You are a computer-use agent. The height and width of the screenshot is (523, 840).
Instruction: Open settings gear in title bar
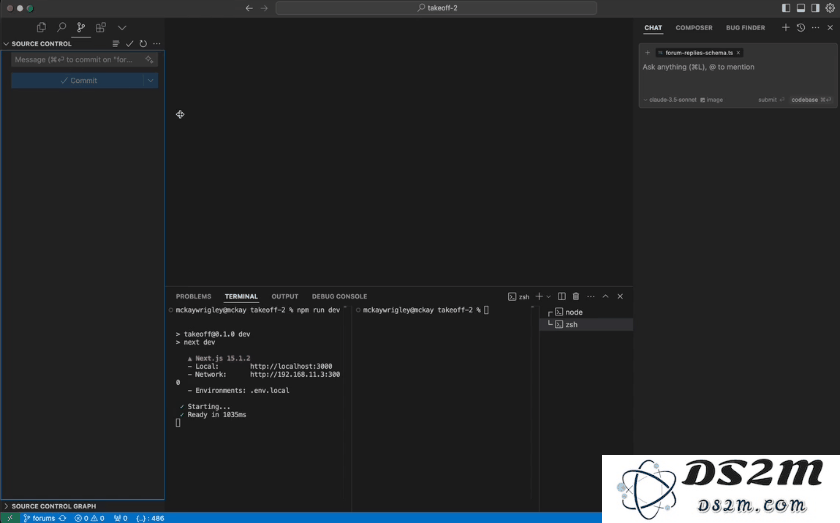tap(830, 8)
